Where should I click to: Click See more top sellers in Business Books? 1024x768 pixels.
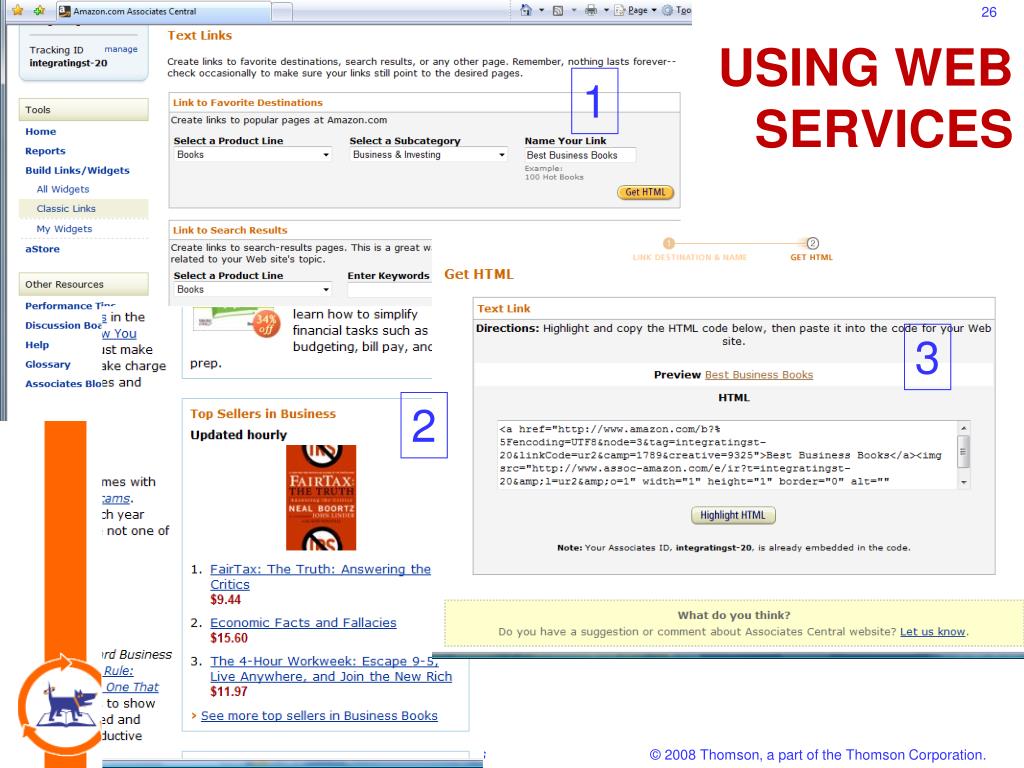pos(319,716)
